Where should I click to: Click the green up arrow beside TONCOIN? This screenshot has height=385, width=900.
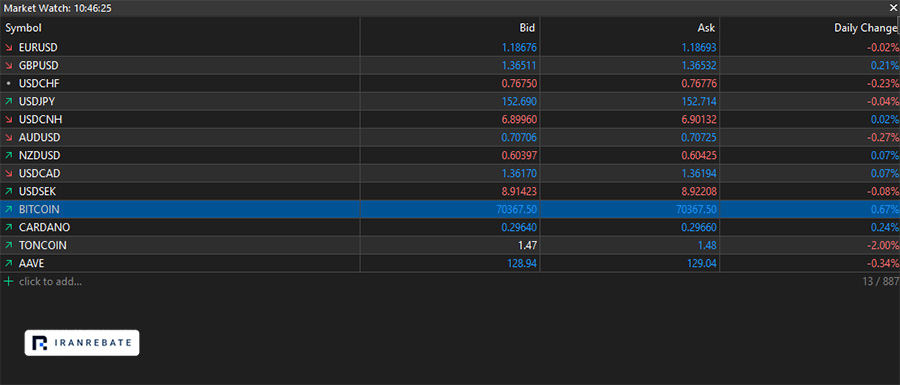click(9, 246)
